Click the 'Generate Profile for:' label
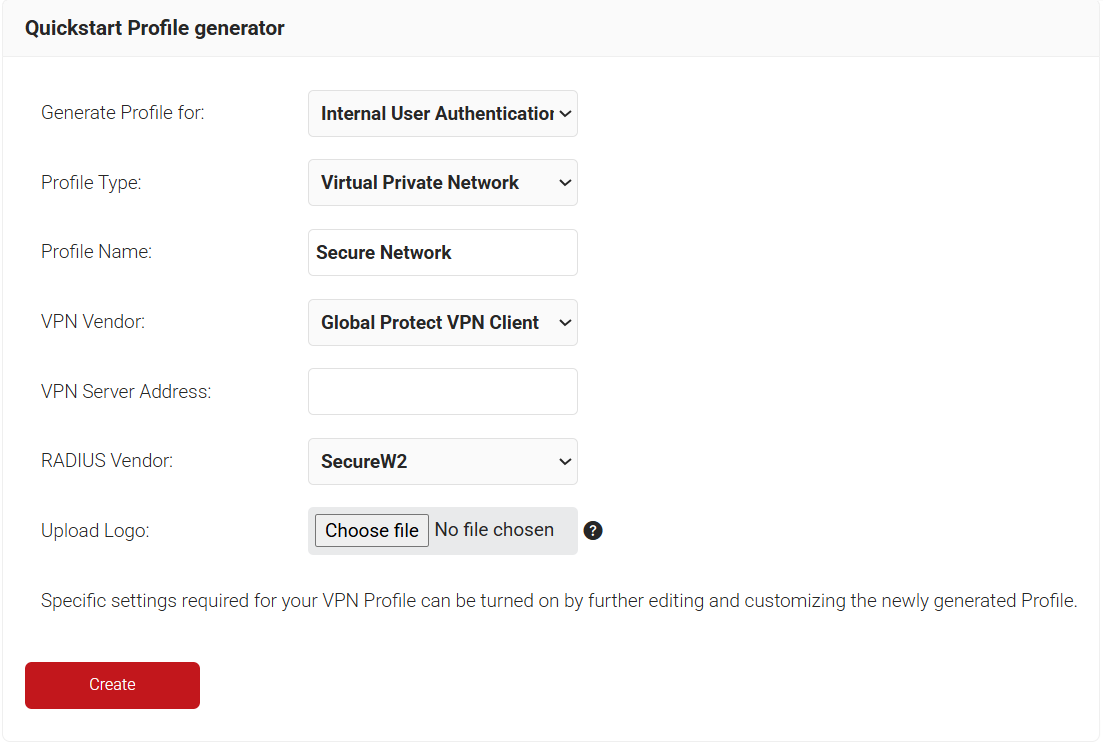This screenshot has height=746, width=1103. tap(122, 113)
